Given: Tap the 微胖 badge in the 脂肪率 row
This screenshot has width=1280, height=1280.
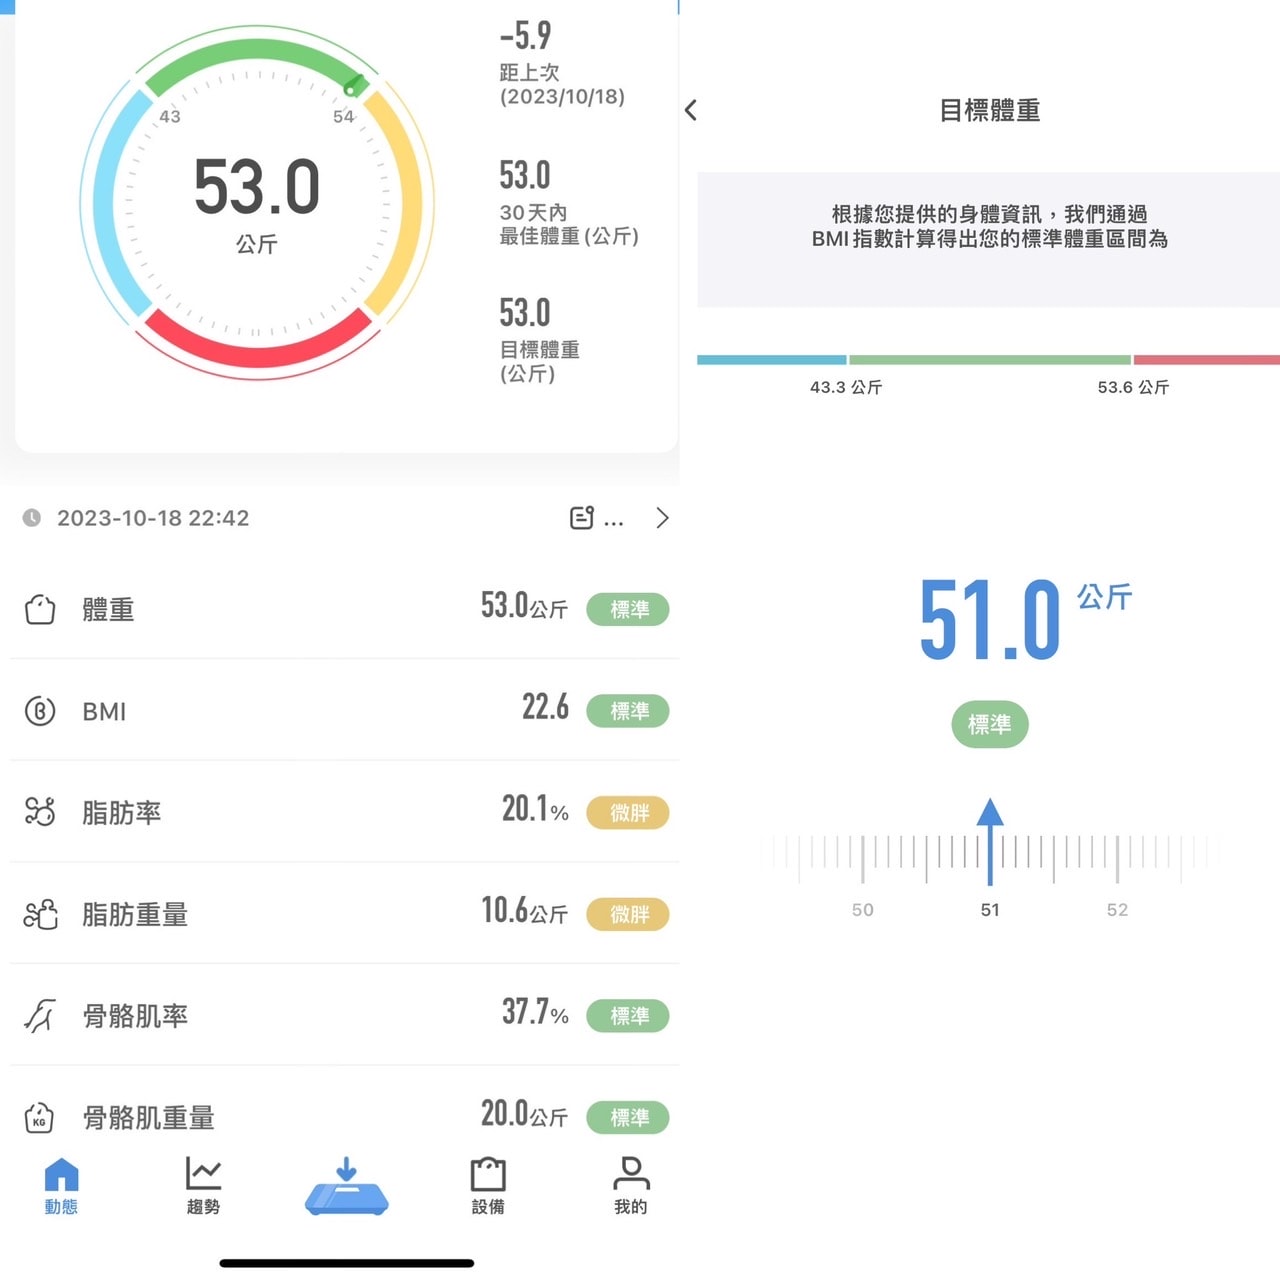Looking at the screenshot, I should click(x=628, y=812).
